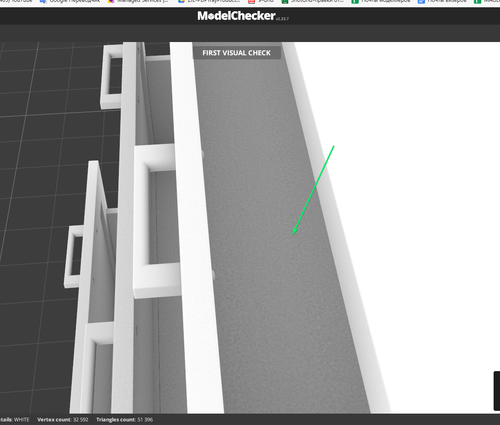Click the Vertex count 32 592 status text

pos(63,420)
